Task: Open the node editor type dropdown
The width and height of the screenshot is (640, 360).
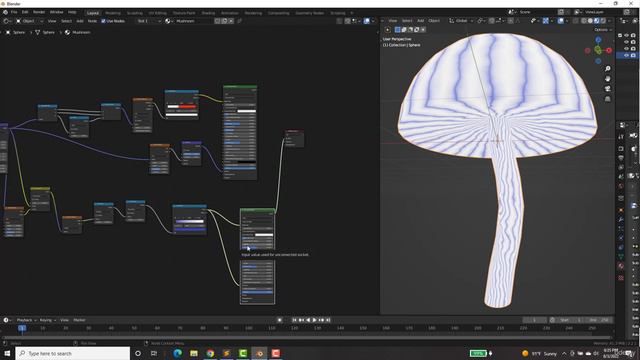Action: tap(7, 21)
